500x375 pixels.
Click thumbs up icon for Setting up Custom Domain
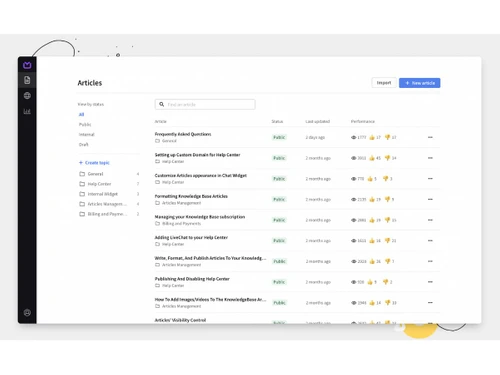pyautogui.click(x=372, y=158)
